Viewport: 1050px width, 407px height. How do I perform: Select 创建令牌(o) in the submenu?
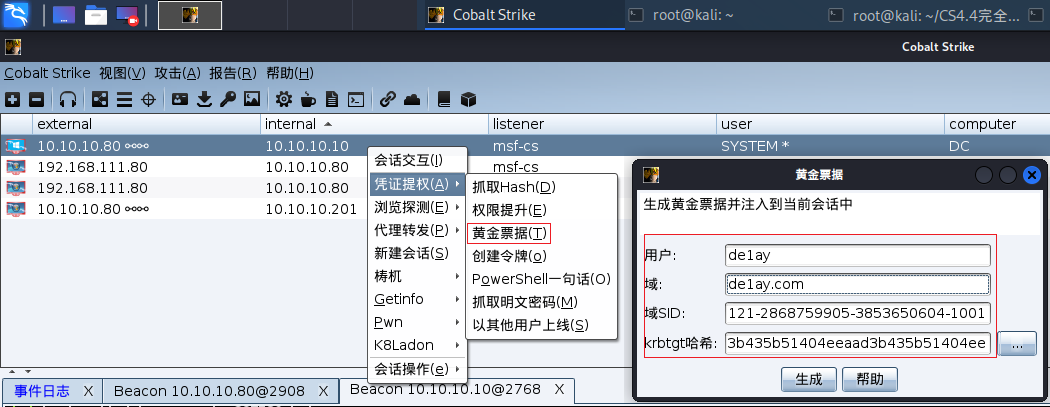pyautogui.click(x=541, y=256)
